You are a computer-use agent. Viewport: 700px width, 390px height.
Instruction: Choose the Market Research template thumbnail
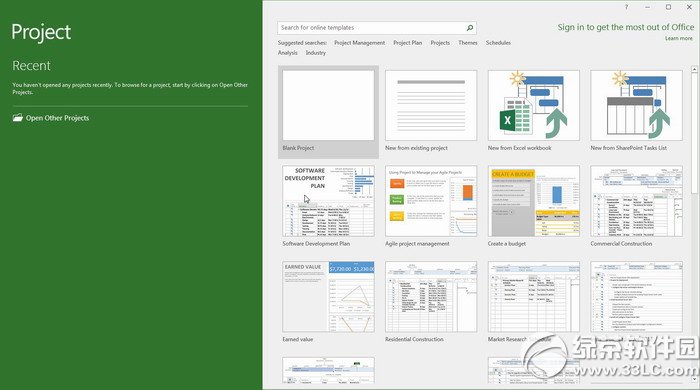(x=534, y=297)
